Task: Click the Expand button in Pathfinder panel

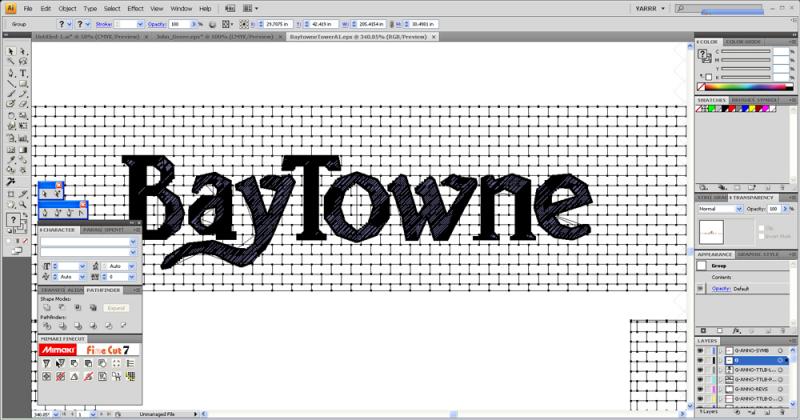Action: [116, 308]
